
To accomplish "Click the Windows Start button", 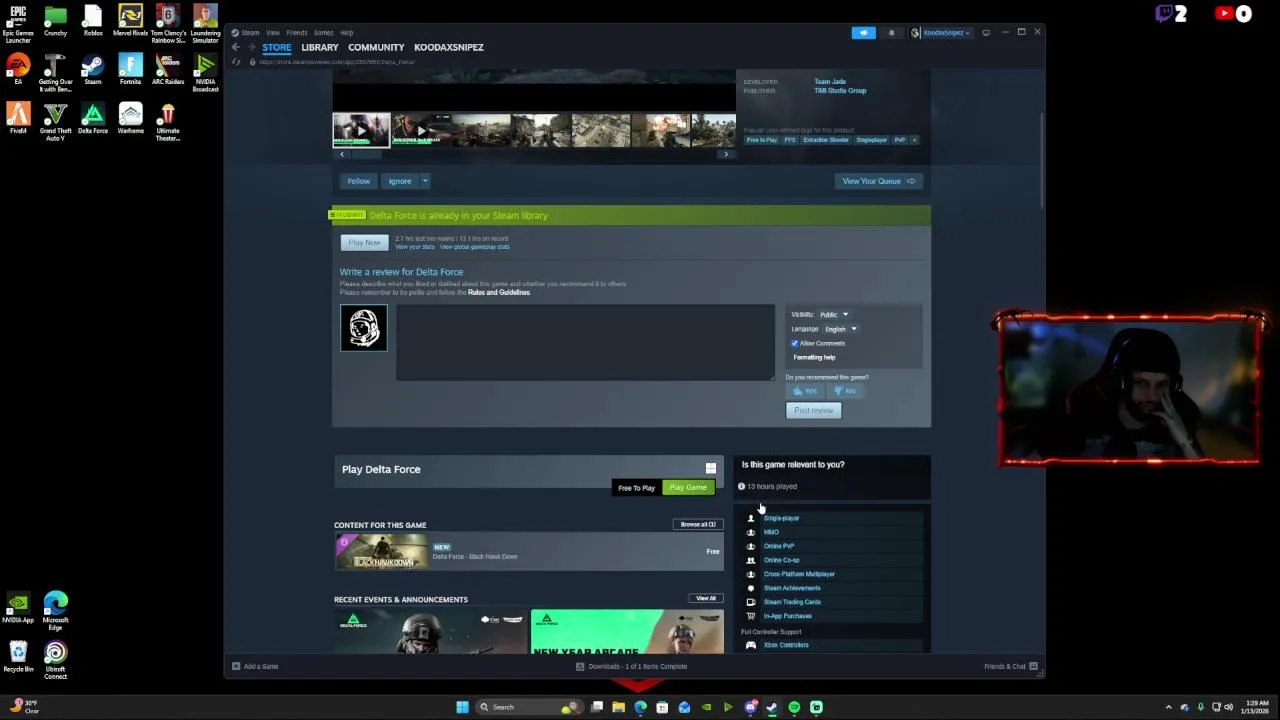I will 462,707.
